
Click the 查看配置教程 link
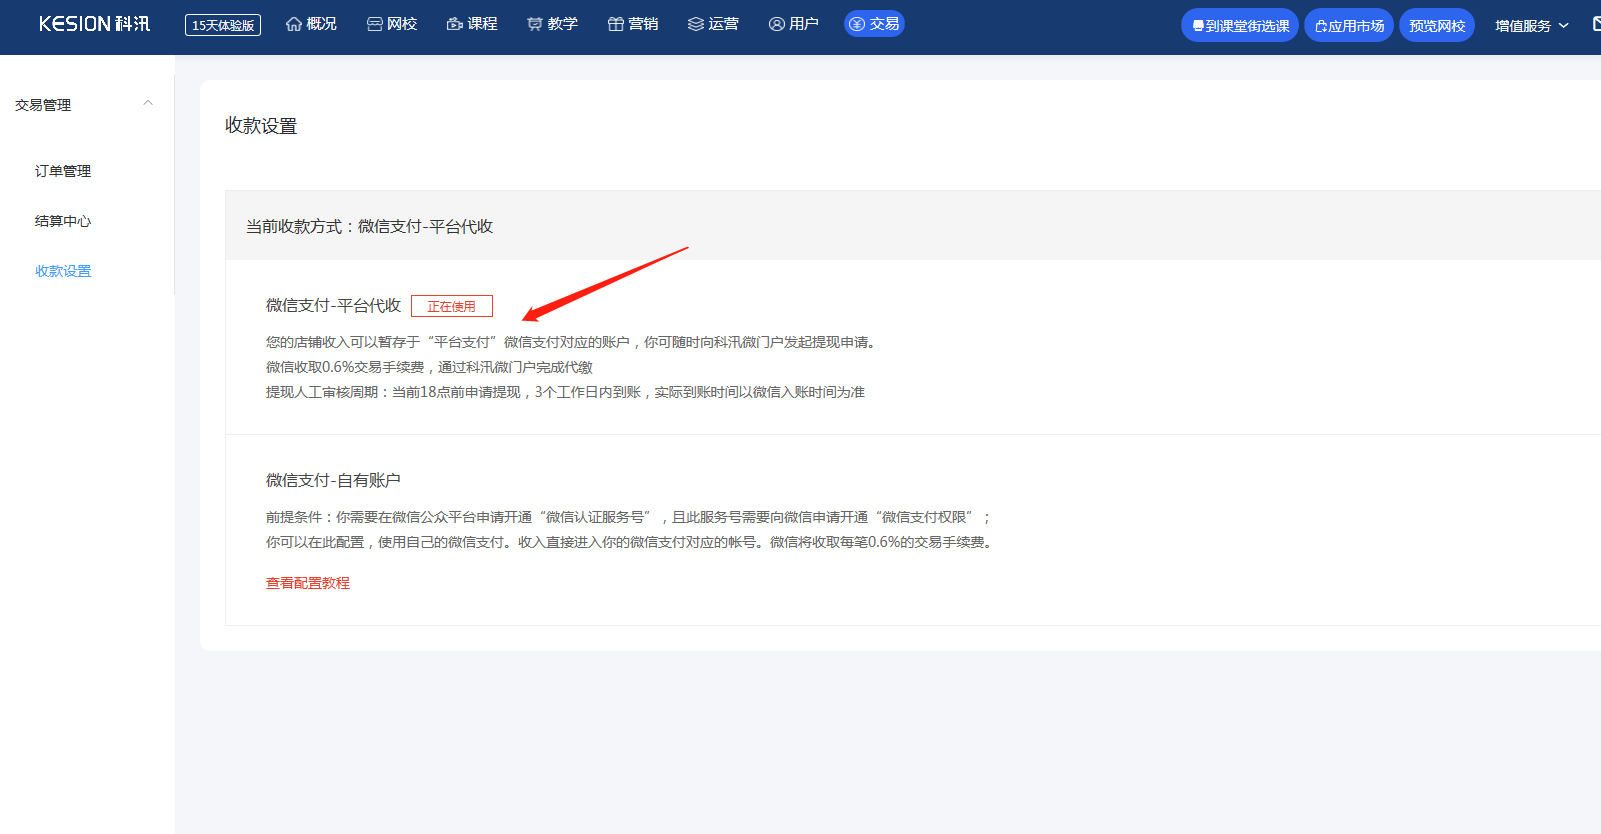tap(308, 583)
